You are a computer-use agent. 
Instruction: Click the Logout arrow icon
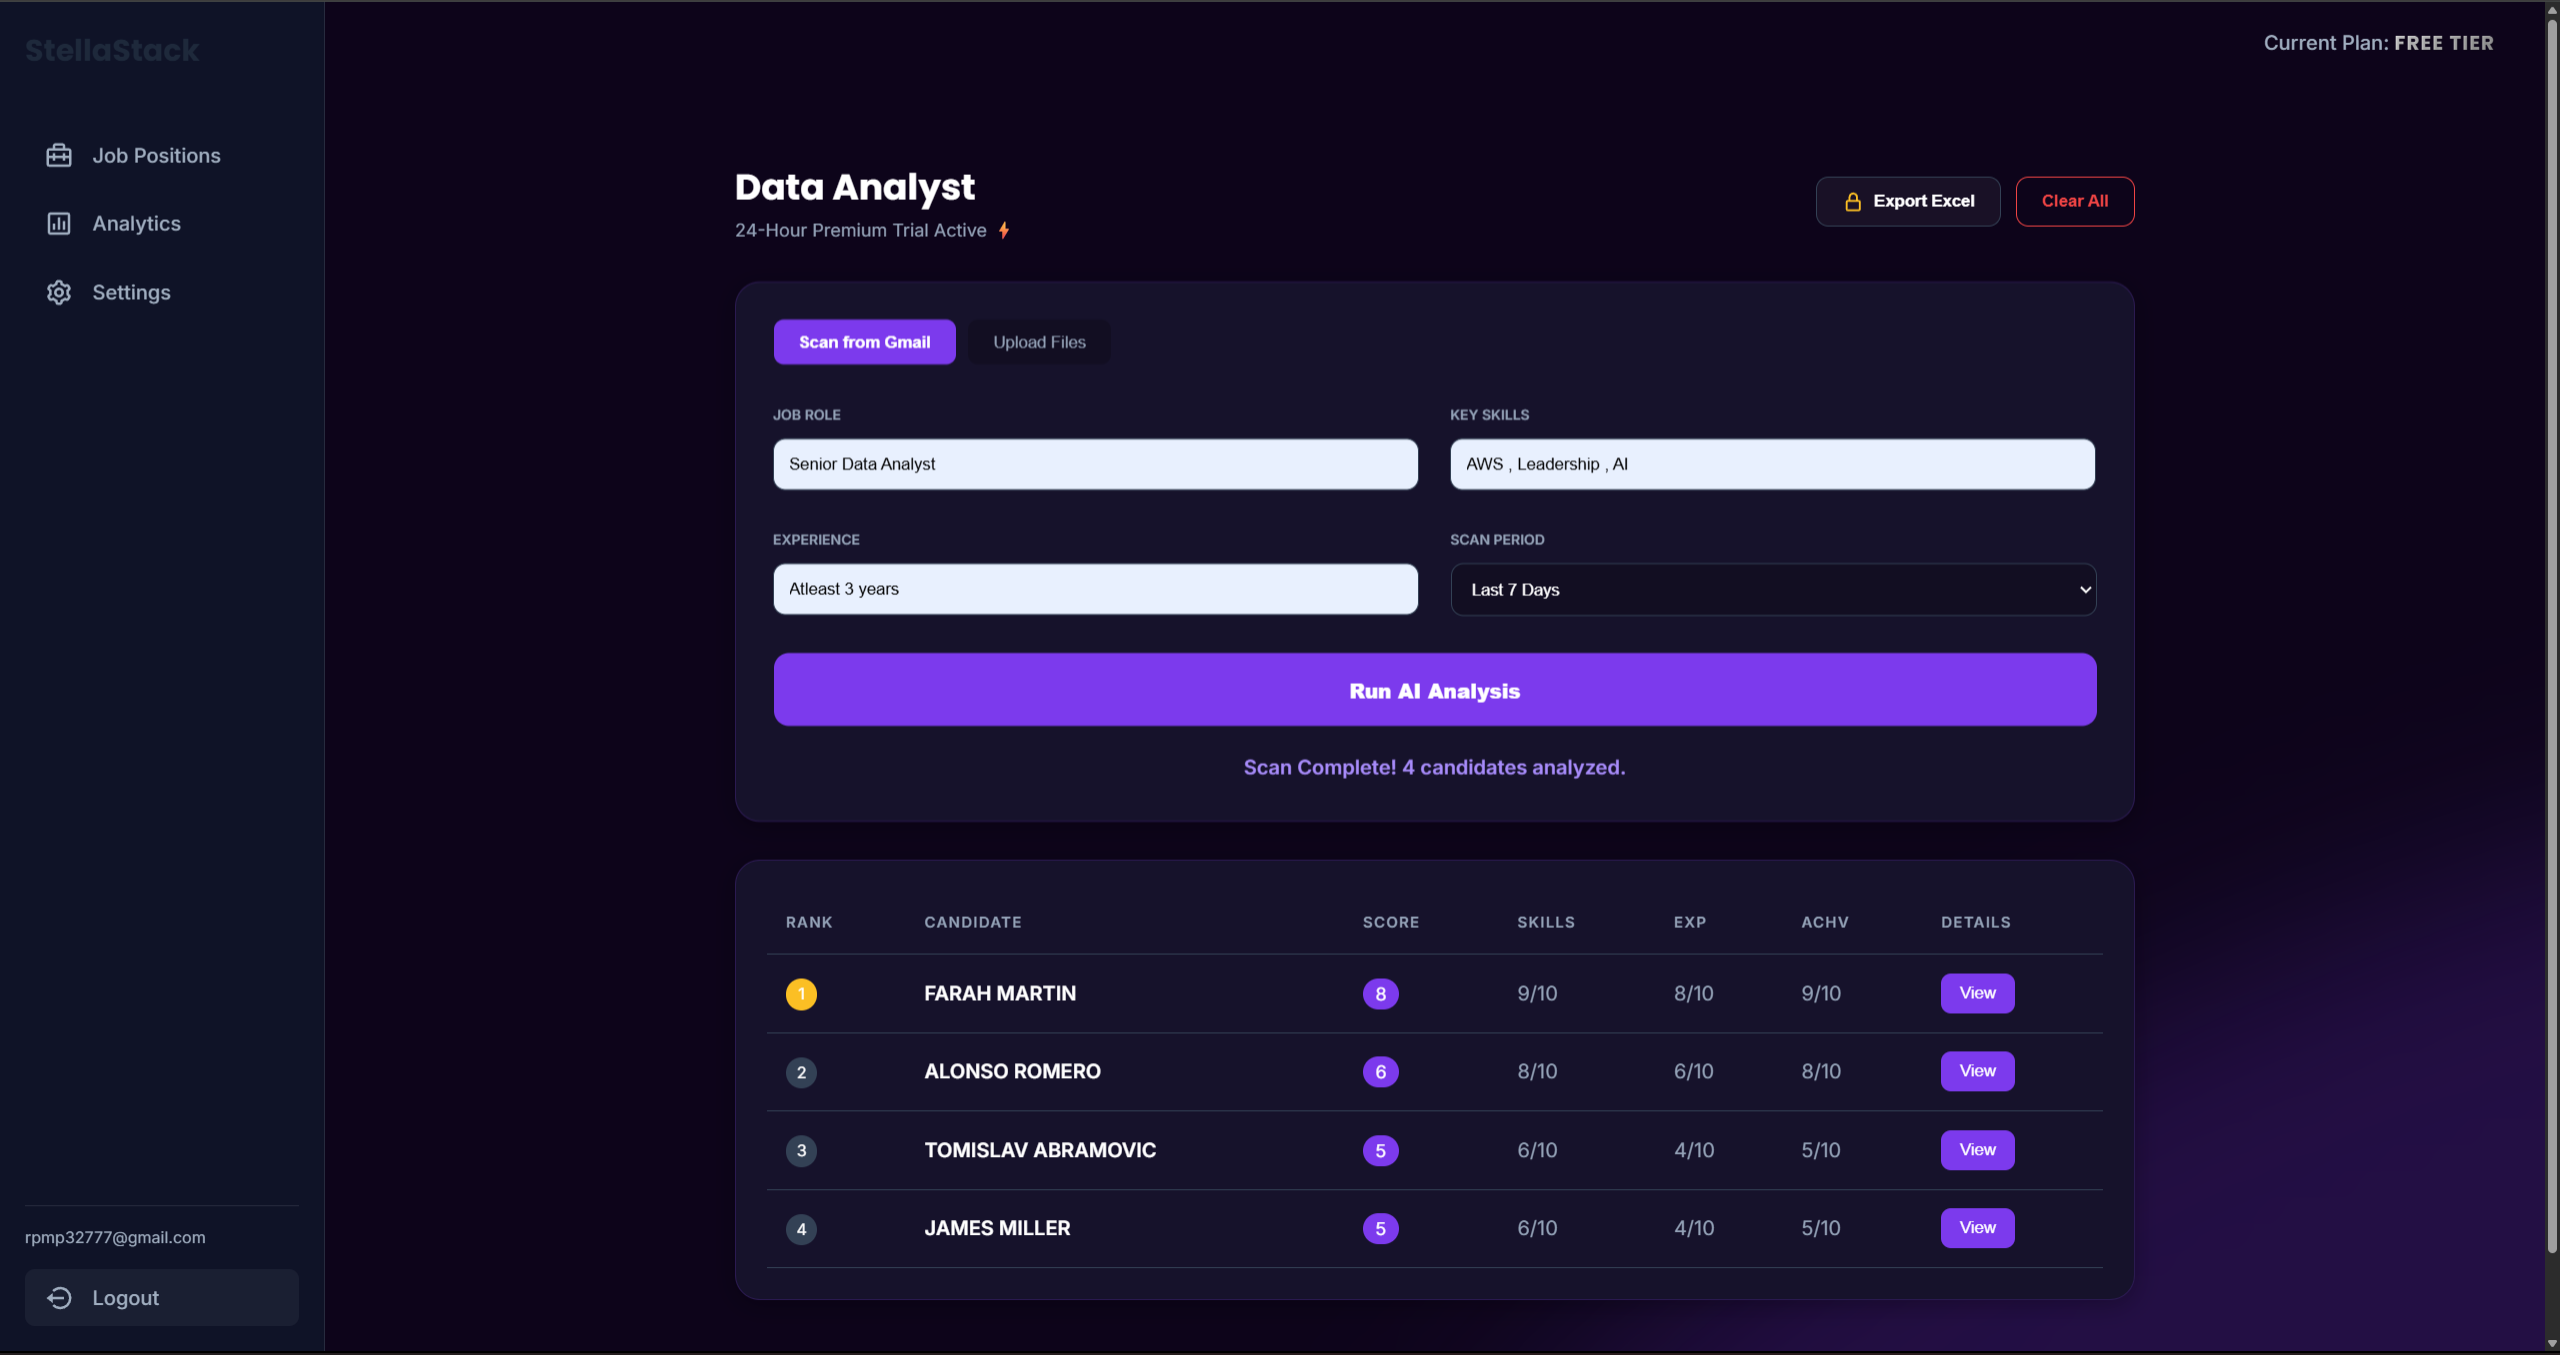59,1297
